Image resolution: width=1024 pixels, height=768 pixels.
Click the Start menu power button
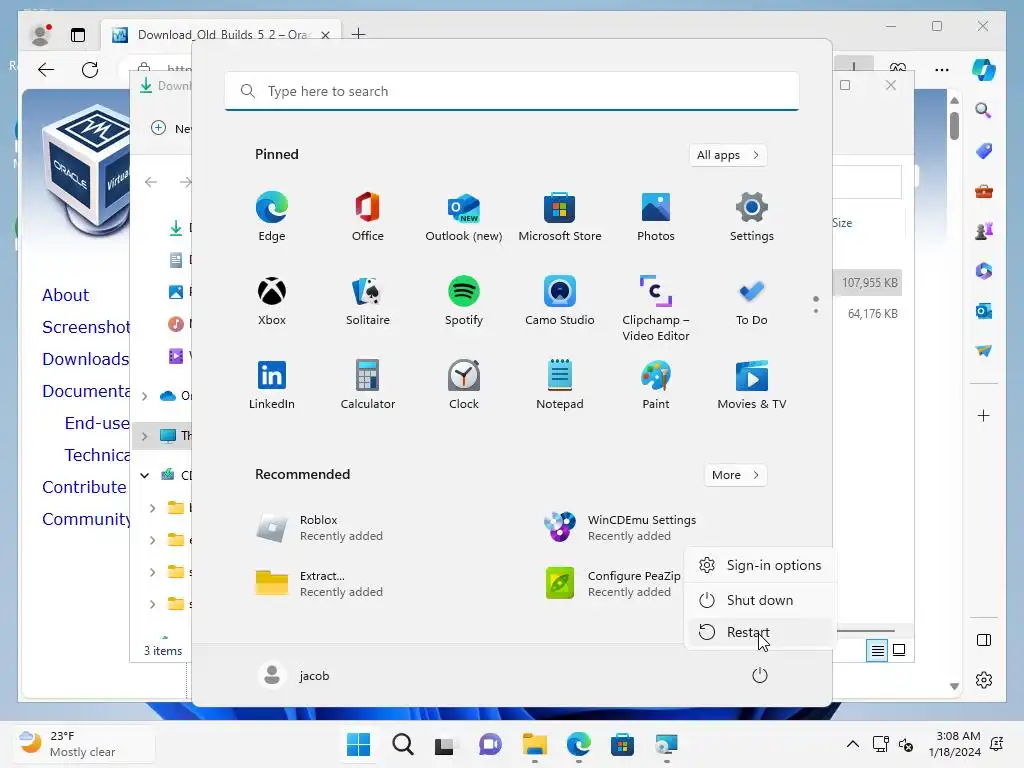(760, 675)
